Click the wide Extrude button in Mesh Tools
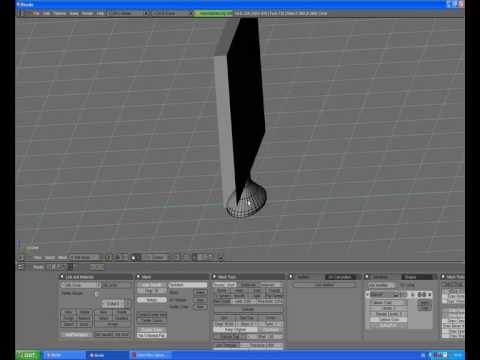 248,309
